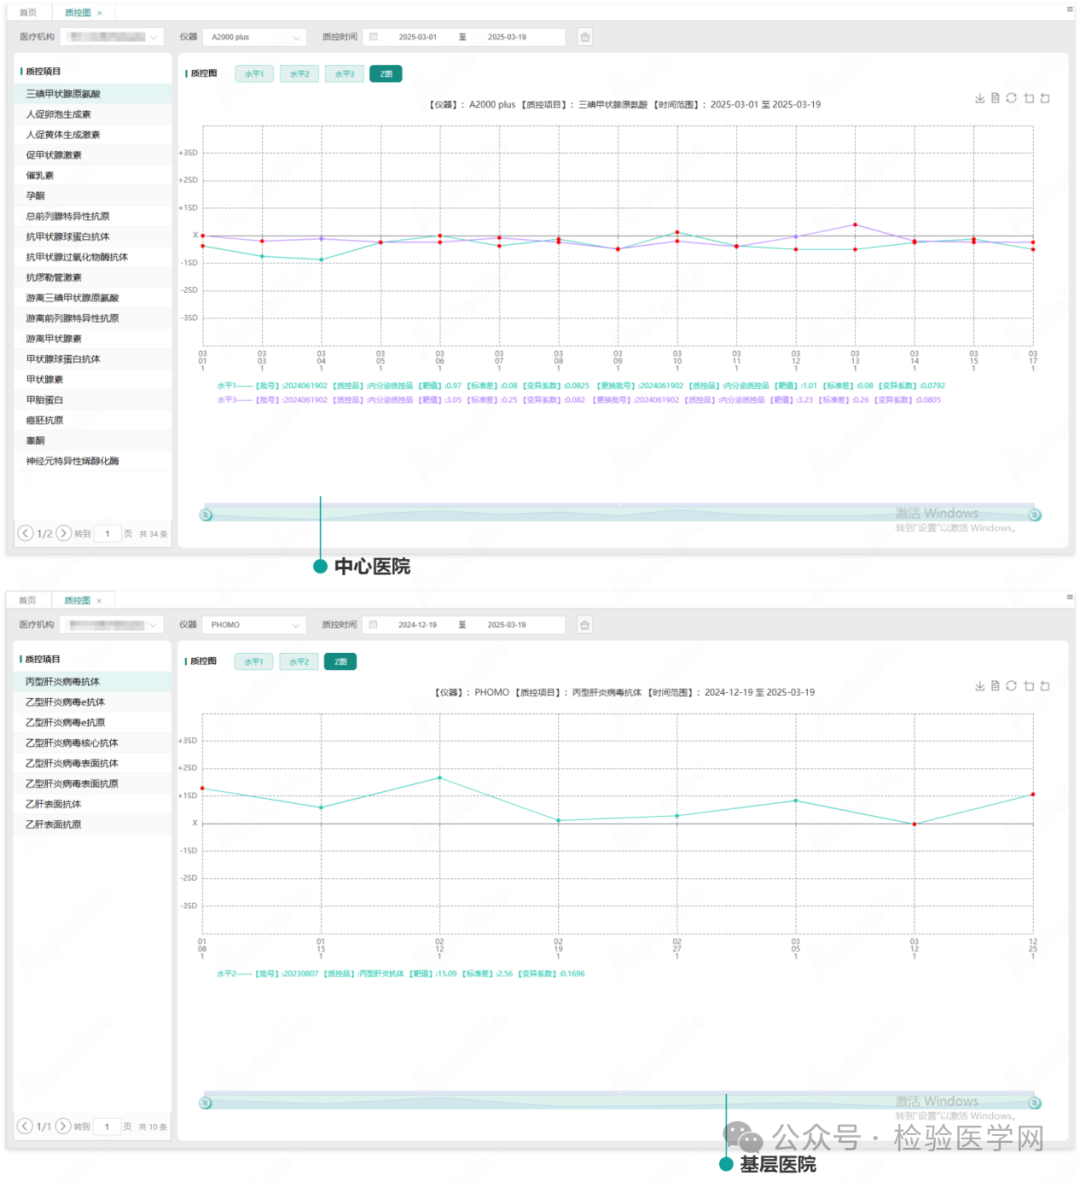The image size is (1080, 1182).
Task: Open the 仪器 dropdown showing PHOMO
Action: point(255,625)
